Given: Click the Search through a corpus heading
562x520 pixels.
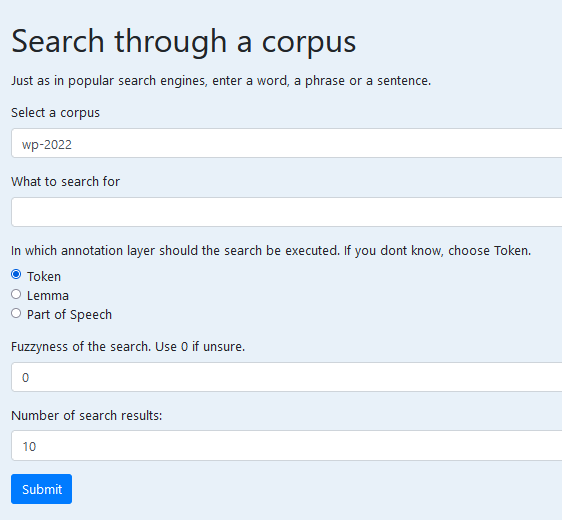Looking at the screenshot, I should tap(184, 42).
